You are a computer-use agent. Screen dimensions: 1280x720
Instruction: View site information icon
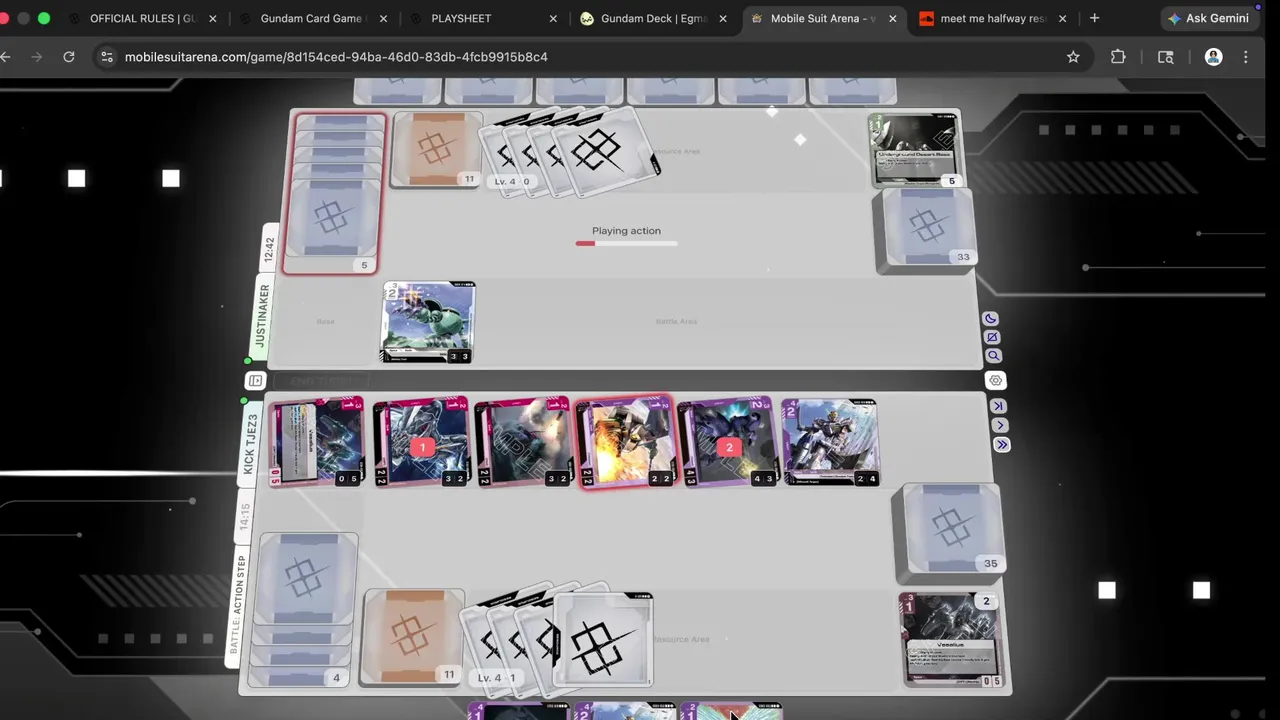[107, 57]
